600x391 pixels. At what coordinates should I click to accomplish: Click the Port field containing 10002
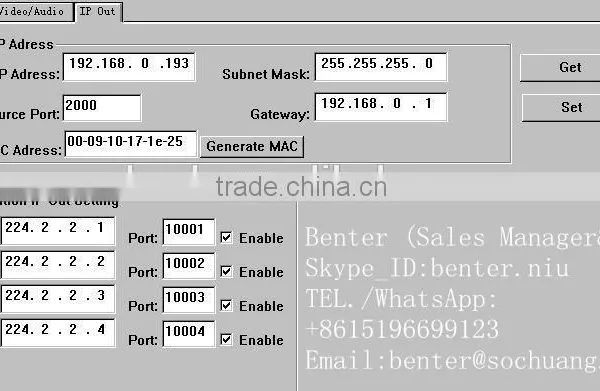coord(189,266)
